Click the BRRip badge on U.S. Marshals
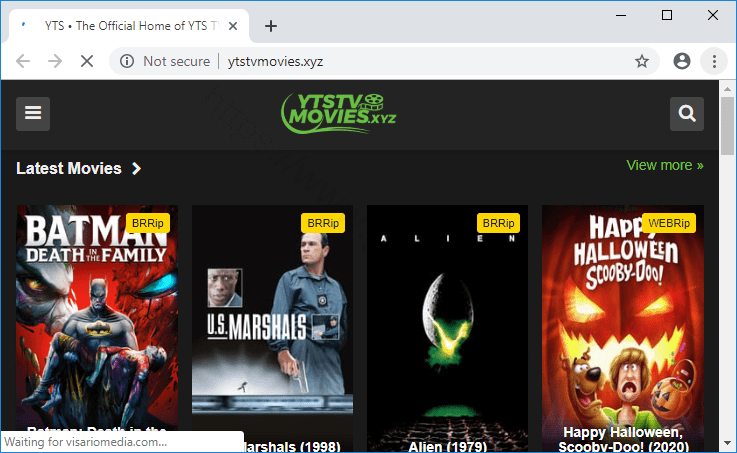Image resolution: width=737 pixels, height=453 pixels. point(323,223)
